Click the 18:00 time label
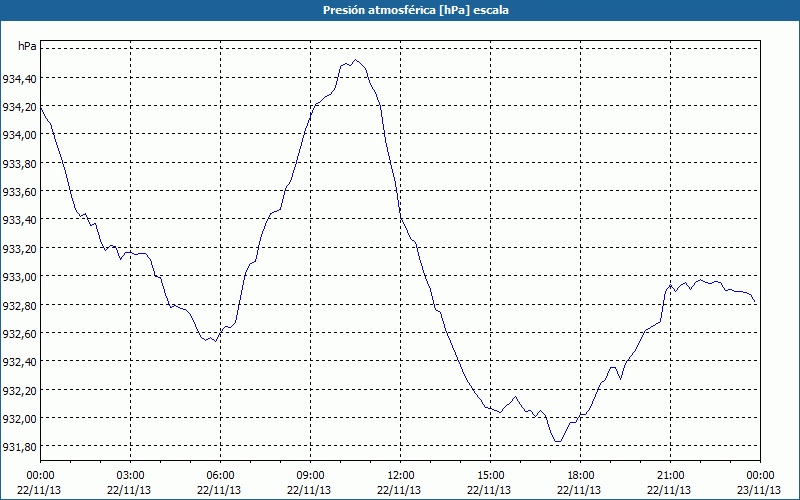The height and width of the screenshot is (500, 800). (580, 476)
